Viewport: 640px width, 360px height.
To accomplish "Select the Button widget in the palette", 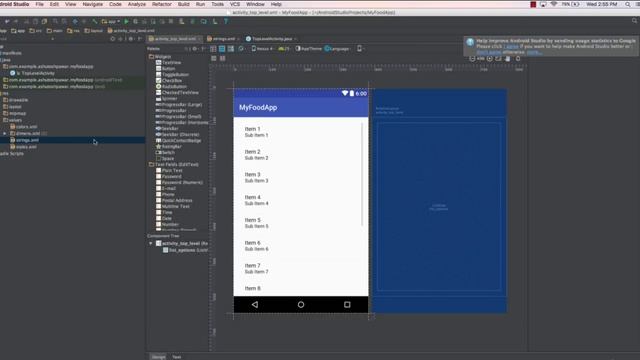I will (166, 69).
